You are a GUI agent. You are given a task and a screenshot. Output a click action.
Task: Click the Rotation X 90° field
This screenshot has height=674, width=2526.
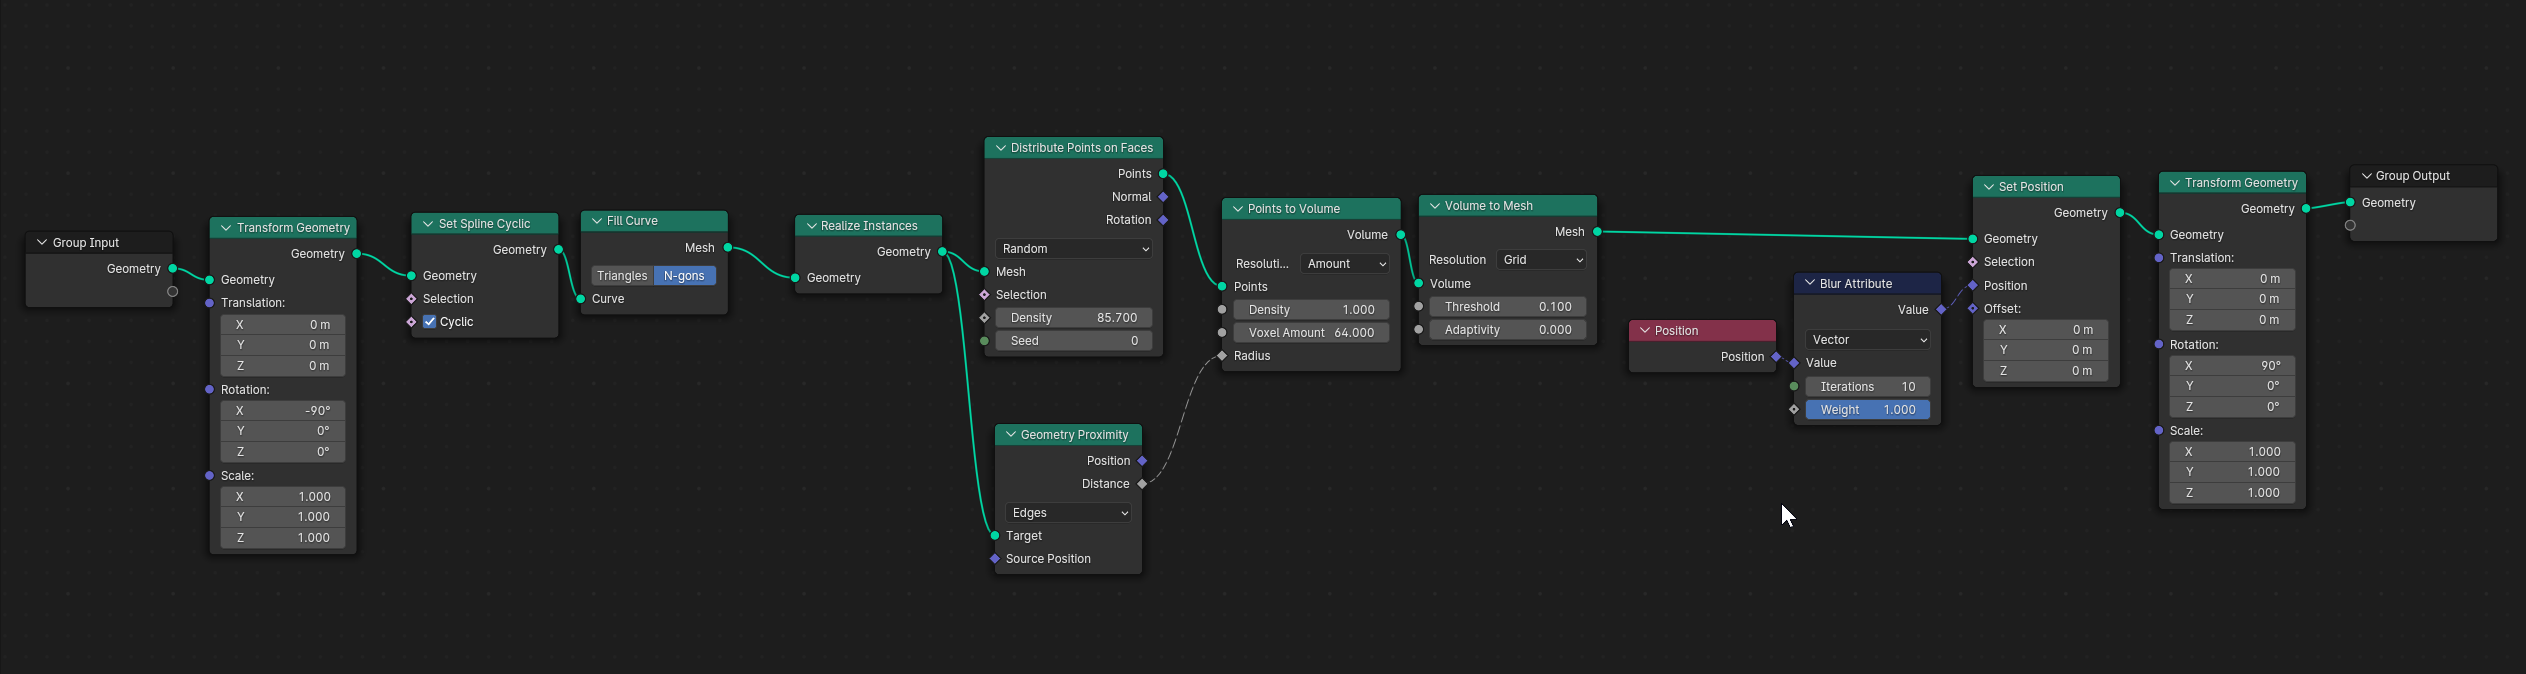(2232, 366)
